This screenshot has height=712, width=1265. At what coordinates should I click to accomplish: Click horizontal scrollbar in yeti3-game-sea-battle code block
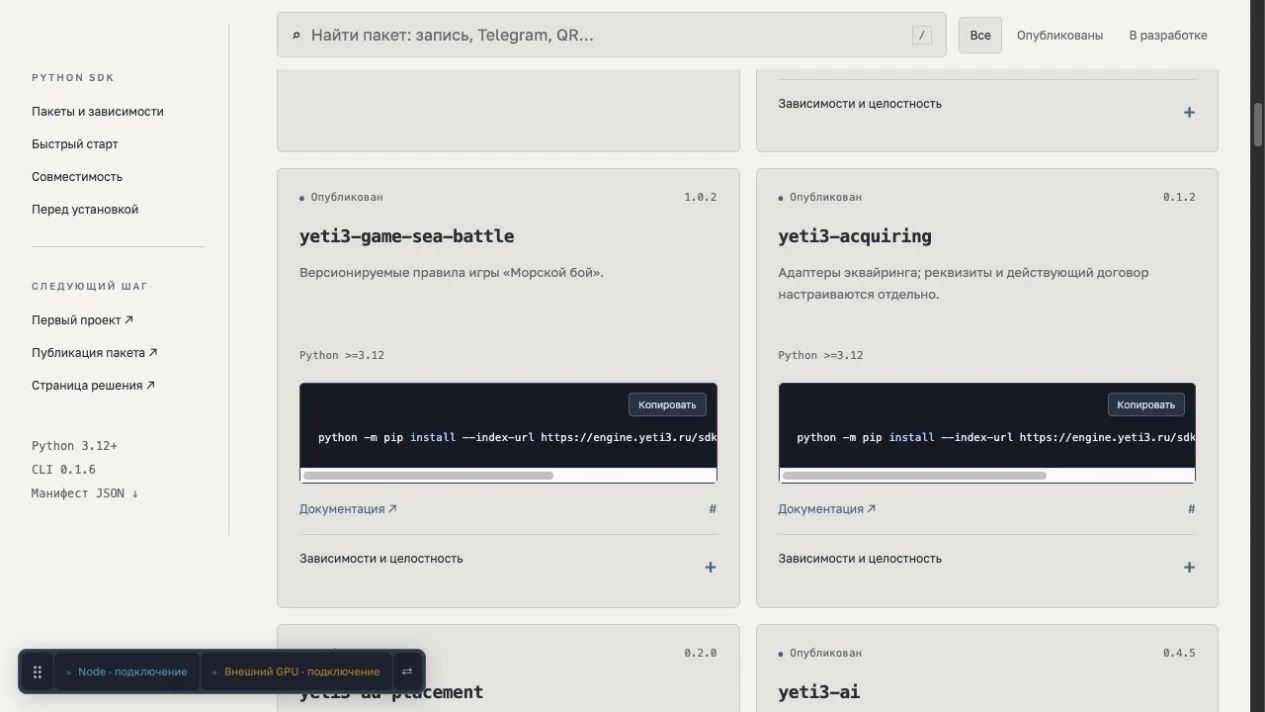point(428,476)
